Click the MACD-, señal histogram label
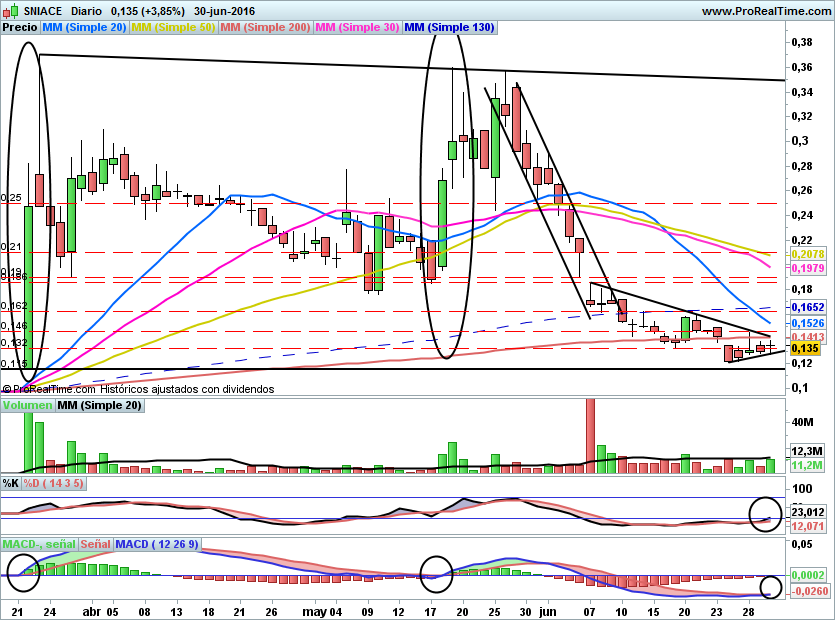Screen dimensions: 835x620 [x=37, y=544]
